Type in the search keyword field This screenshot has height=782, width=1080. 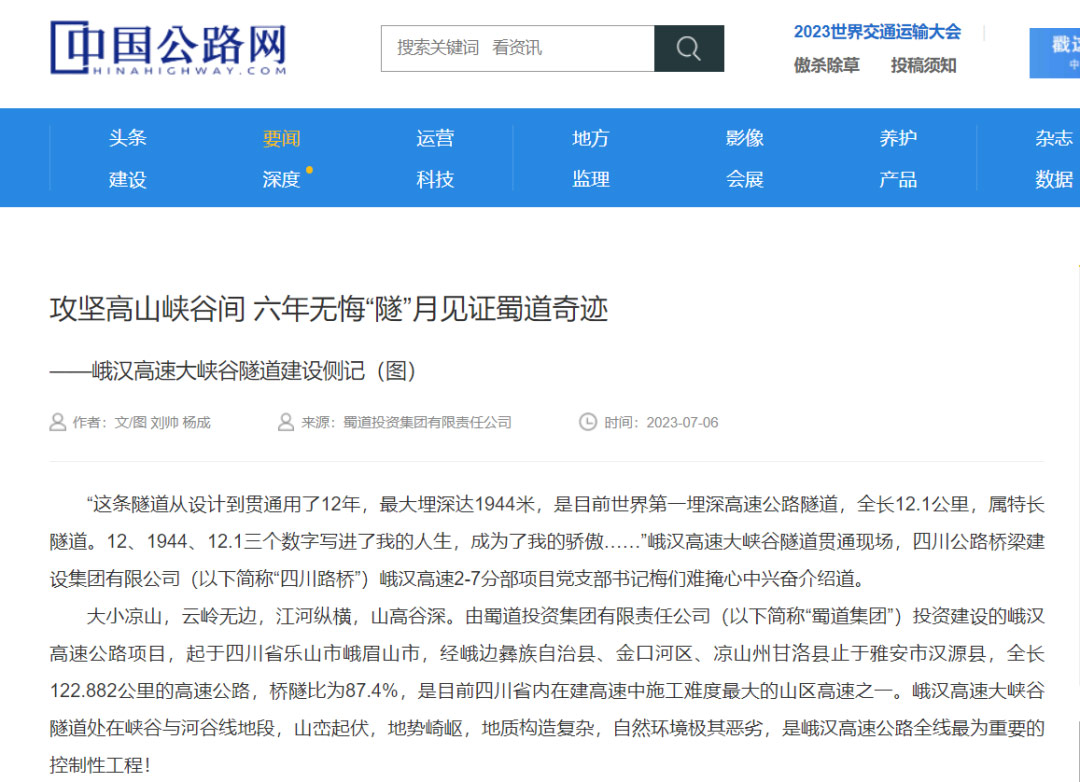(x=517, y=48)
